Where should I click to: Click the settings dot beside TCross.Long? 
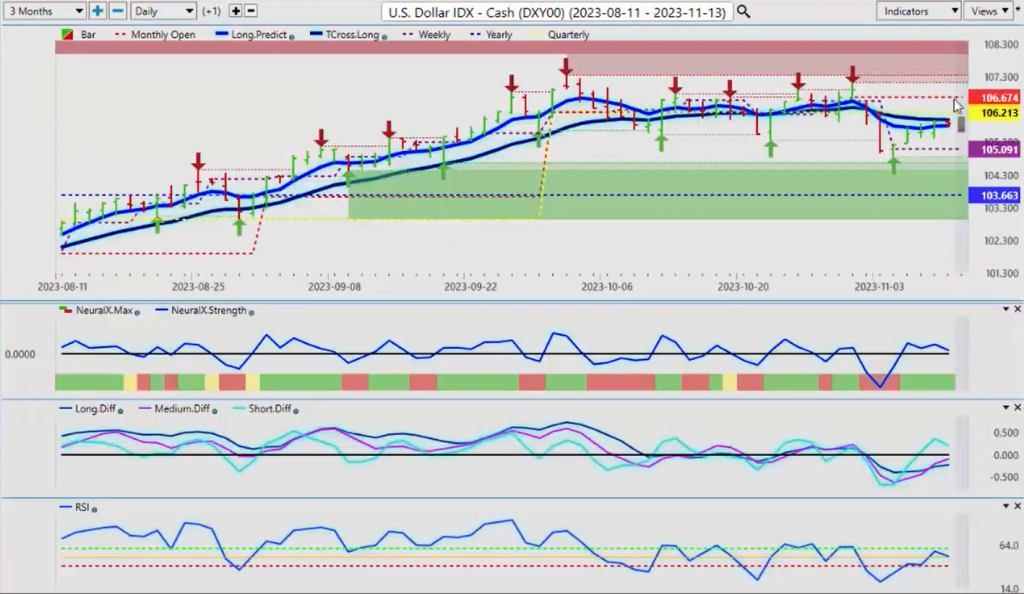tap(384, 37)
